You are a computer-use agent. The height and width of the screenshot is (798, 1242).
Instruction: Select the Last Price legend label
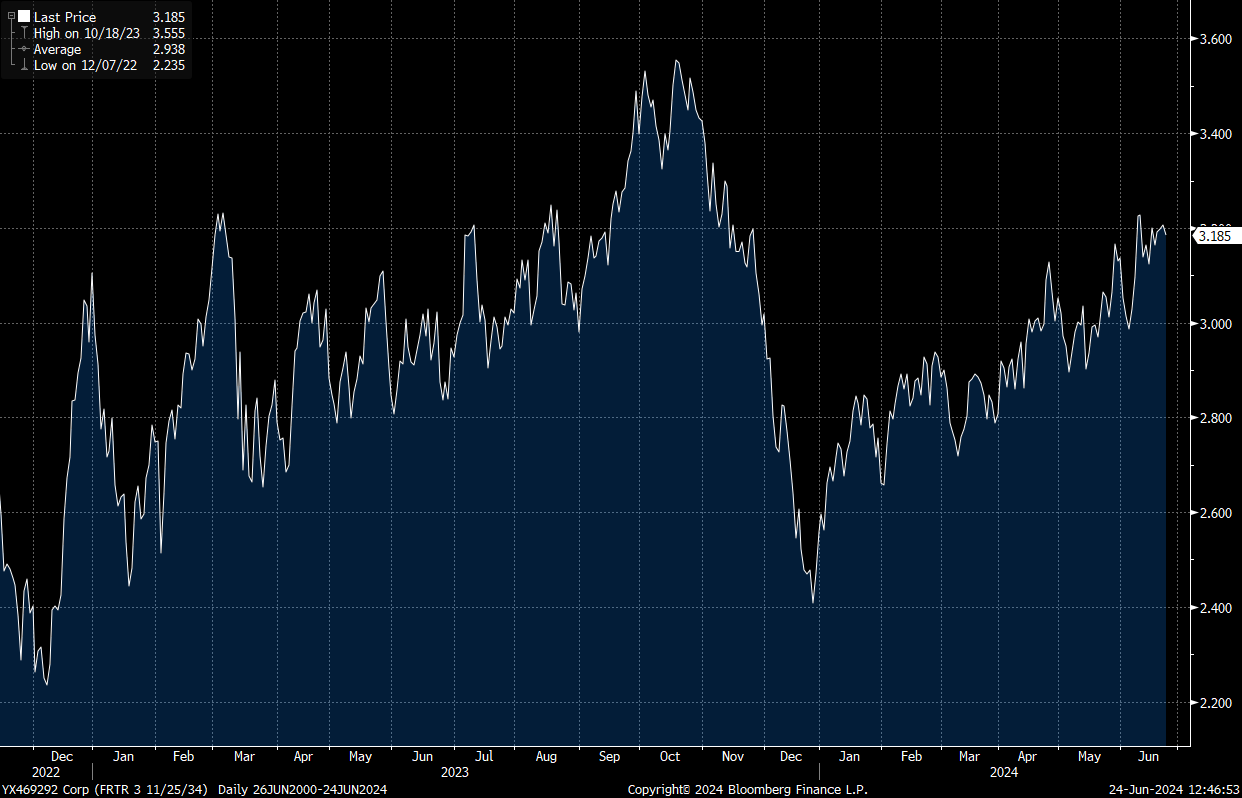[65, 17]
